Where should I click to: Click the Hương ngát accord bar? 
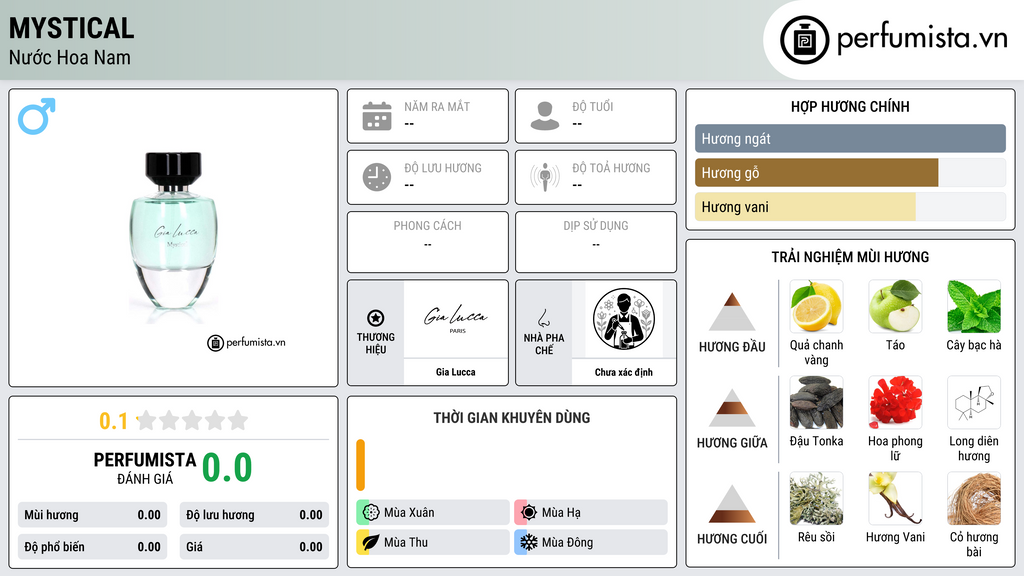(850, 138)
